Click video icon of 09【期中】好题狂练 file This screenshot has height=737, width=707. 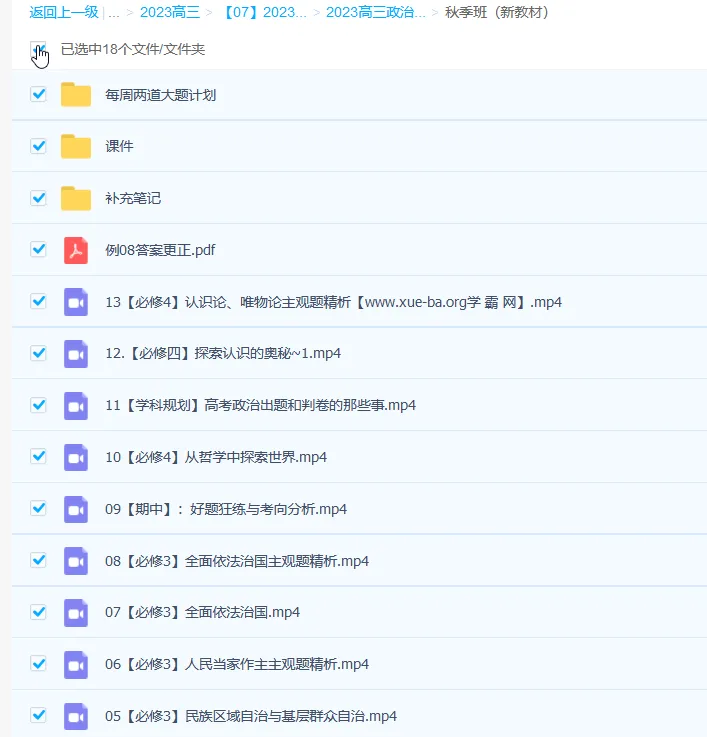pos(76,509)
